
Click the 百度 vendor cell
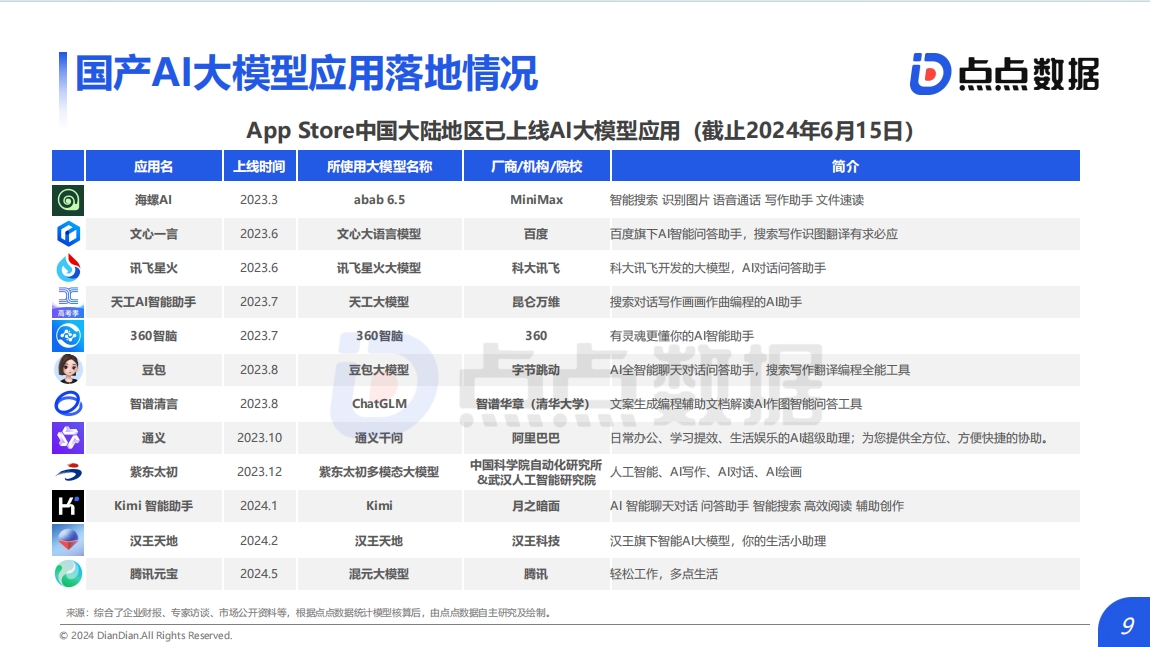(537, 234)
